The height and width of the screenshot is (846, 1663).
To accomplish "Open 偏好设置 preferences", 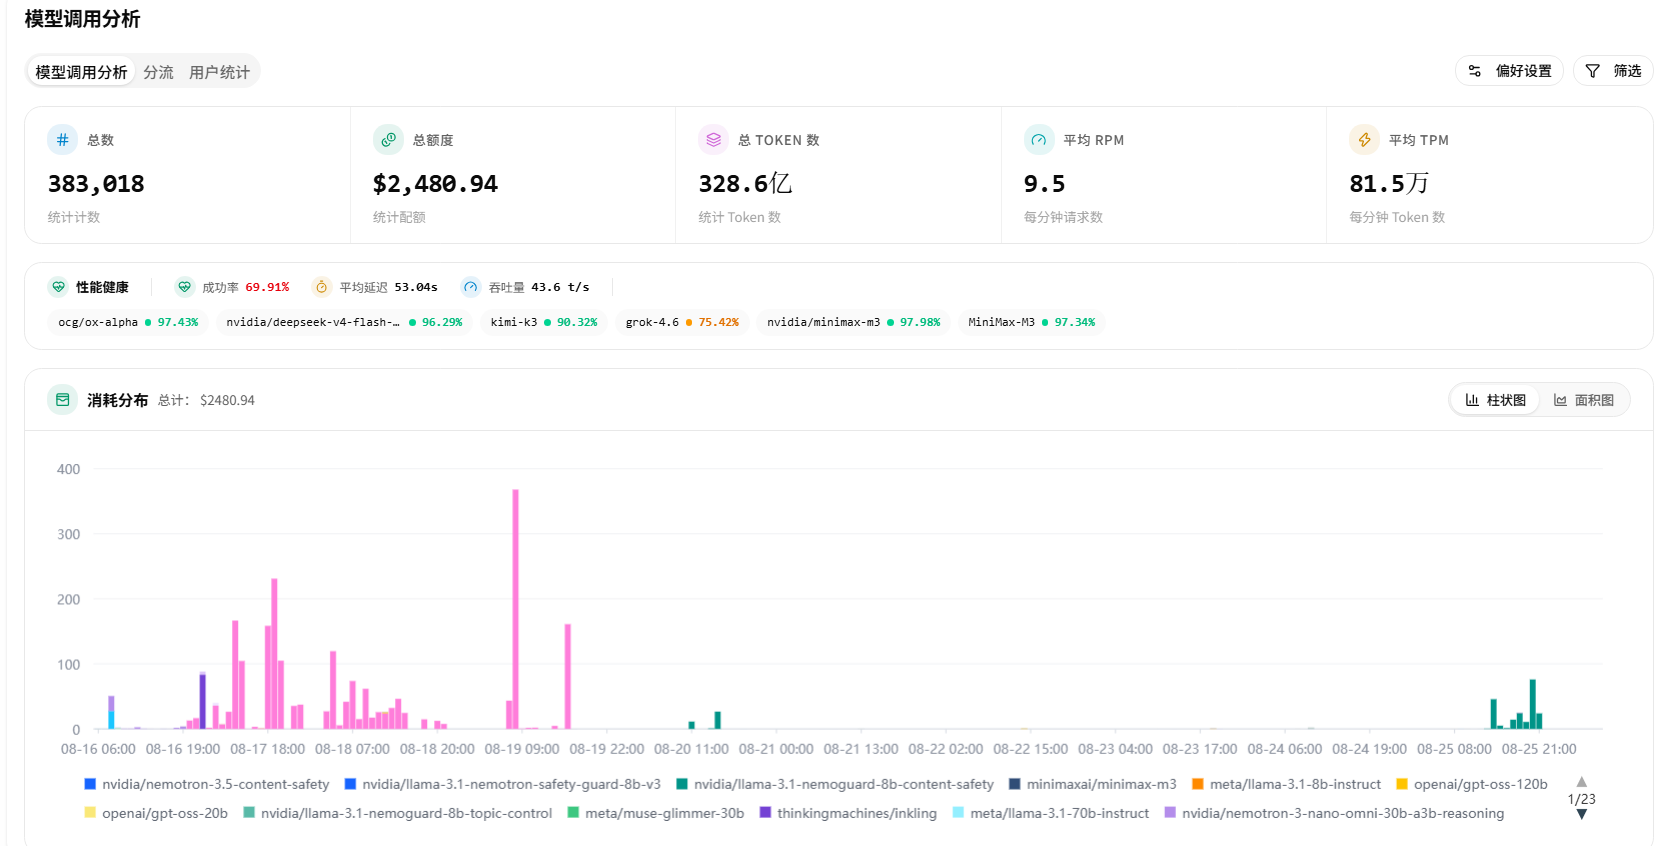I will tap(1509, 71).
